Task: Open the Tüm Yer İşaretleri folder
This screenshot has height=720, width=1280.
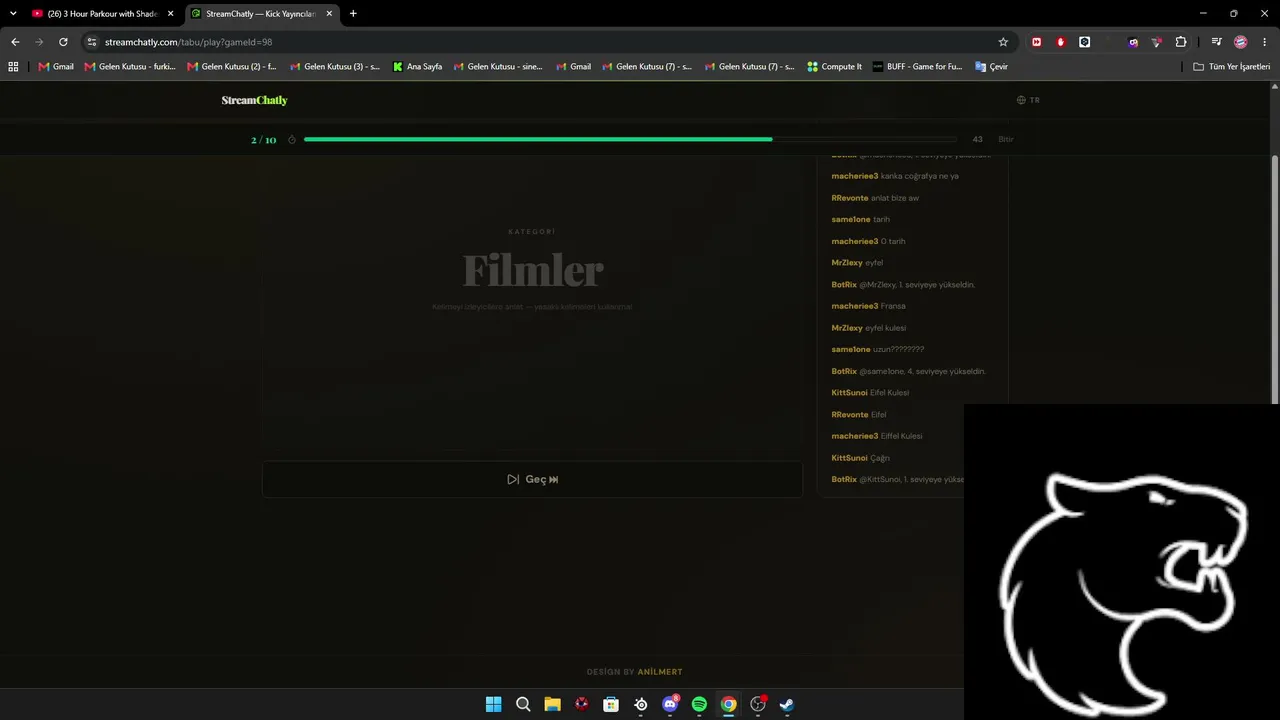Action: (x=1232, y=67)
